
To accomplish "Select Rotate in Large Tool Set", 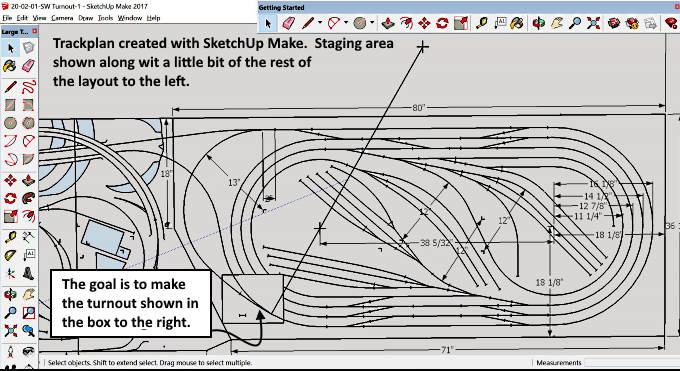I will tap(10, 198).
